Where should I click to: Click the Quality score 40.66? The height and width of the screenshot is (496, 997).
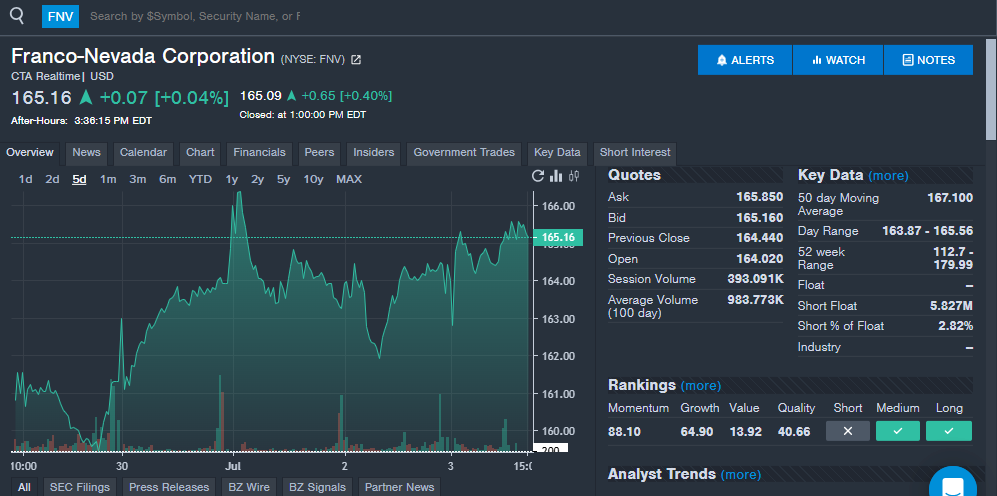pos(794,432)
